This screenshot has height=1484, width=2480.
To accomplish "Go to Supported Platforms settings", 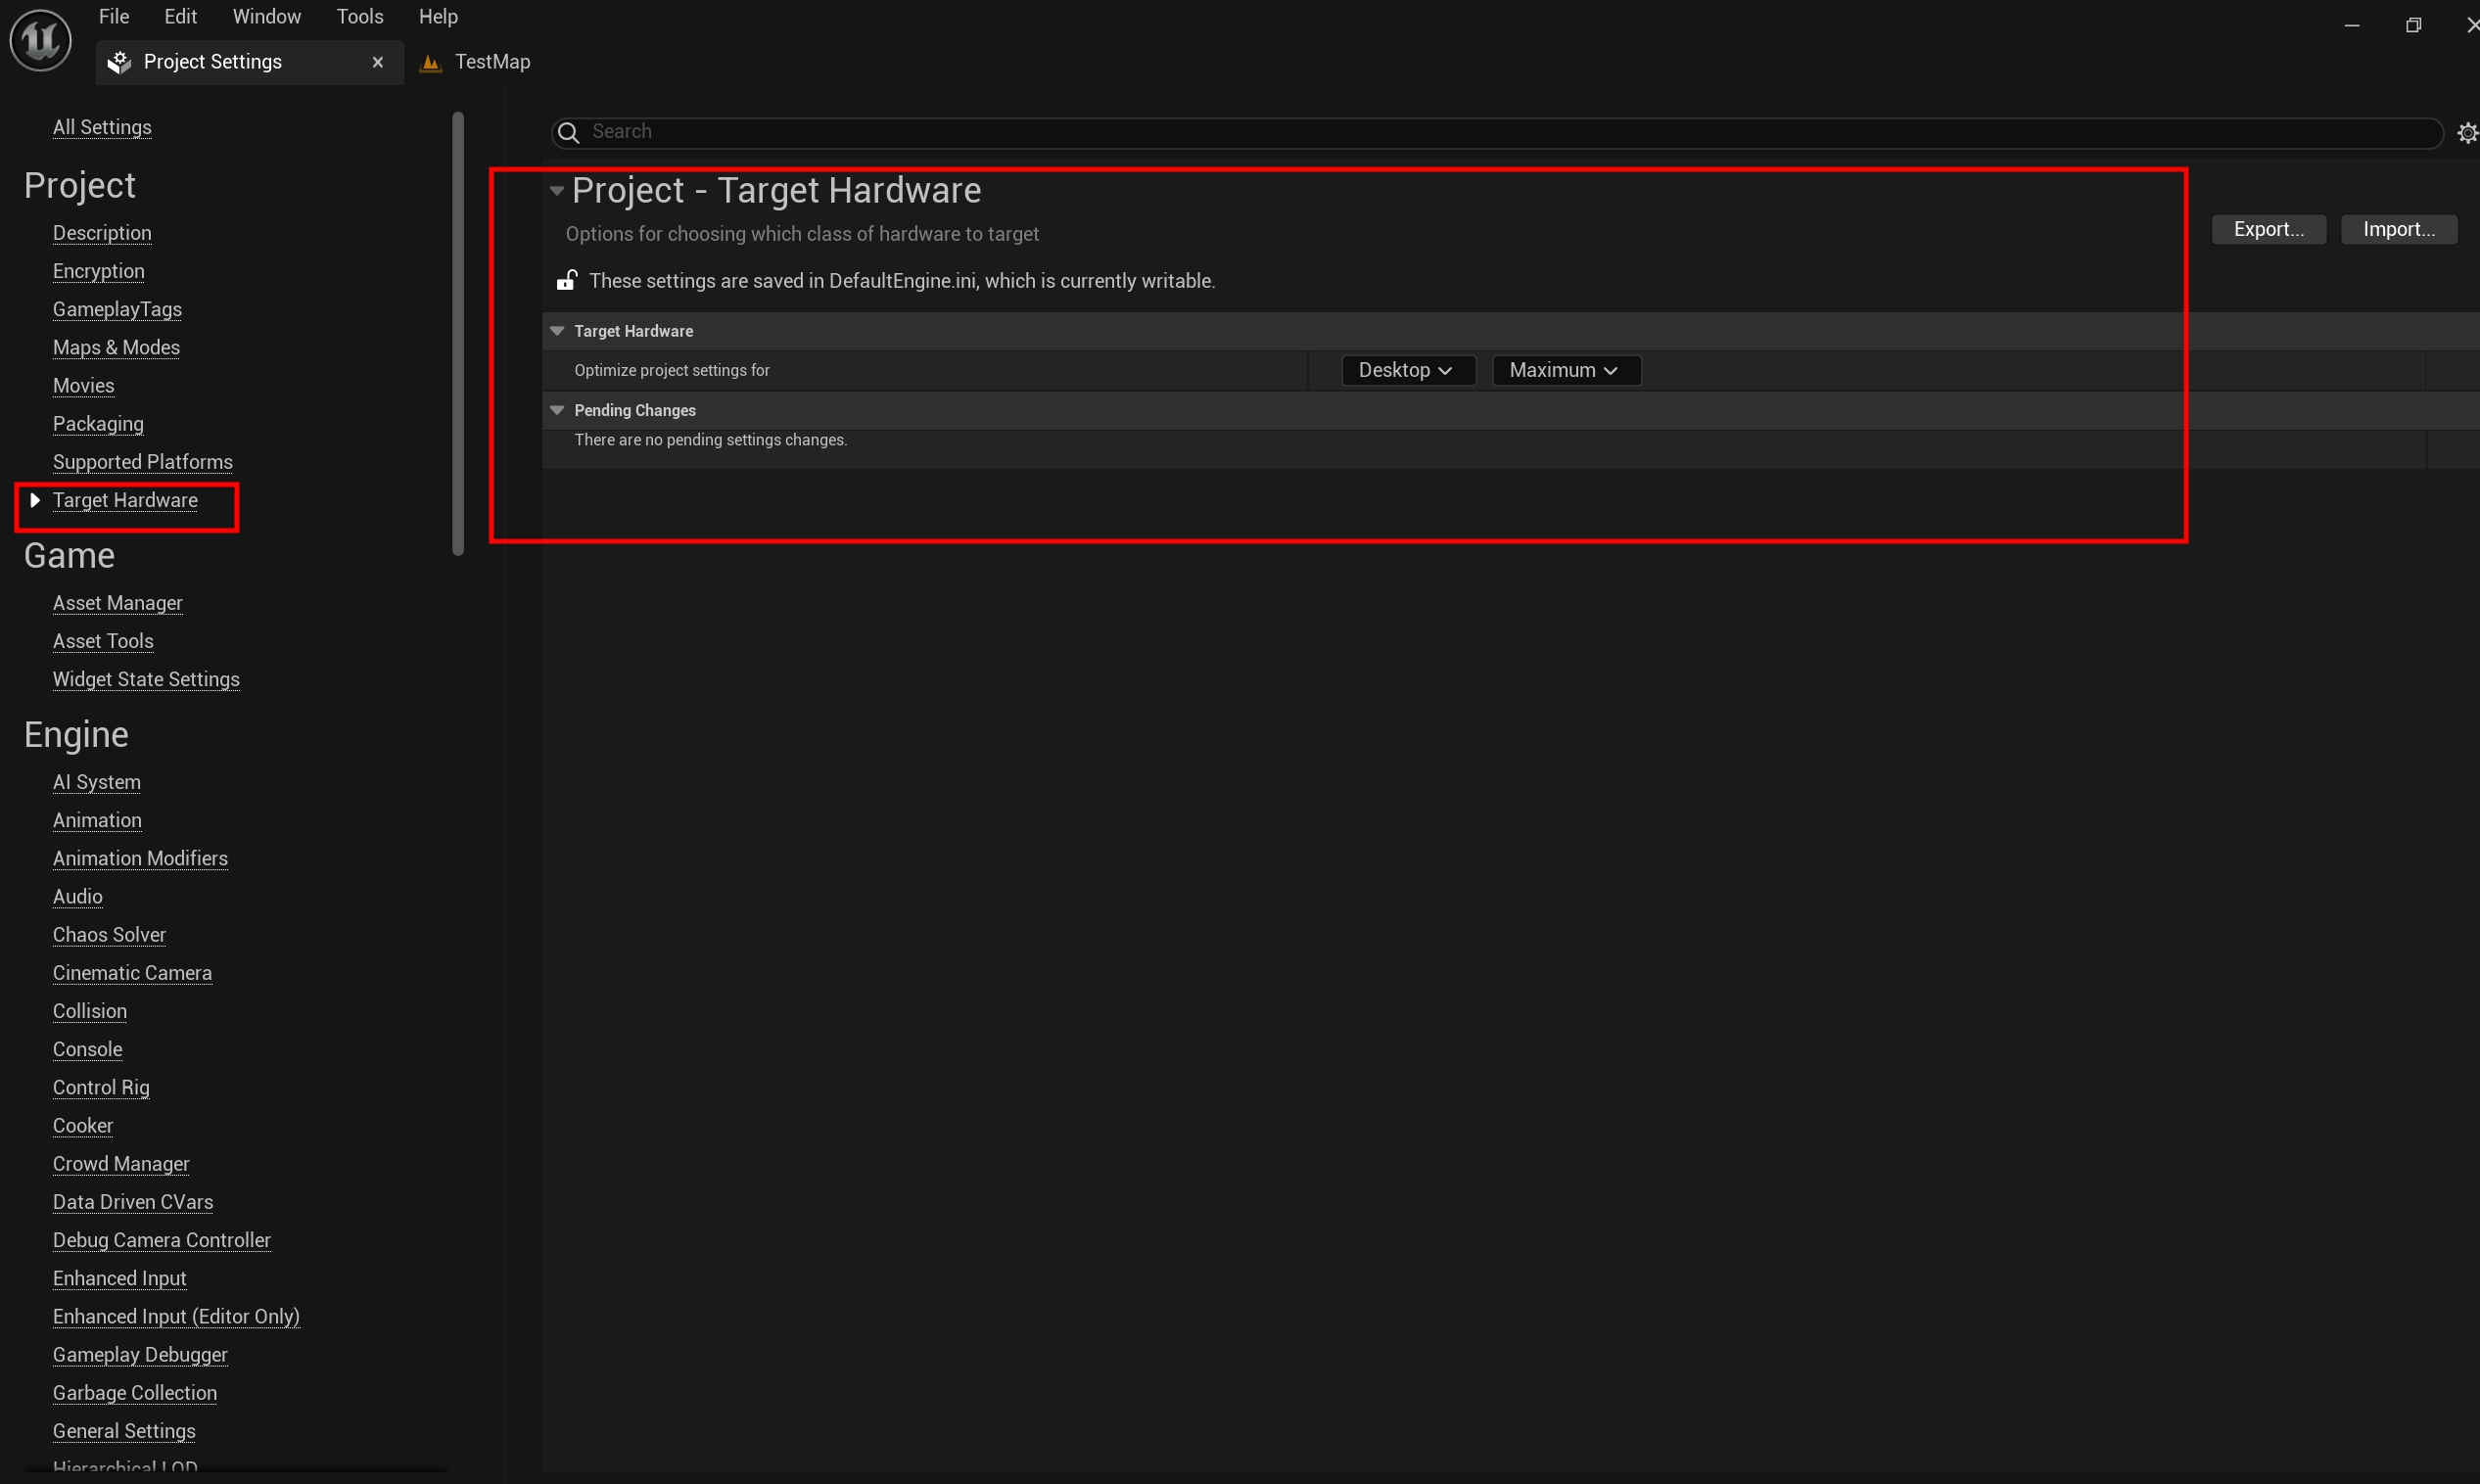I will [x=142, y=461].
